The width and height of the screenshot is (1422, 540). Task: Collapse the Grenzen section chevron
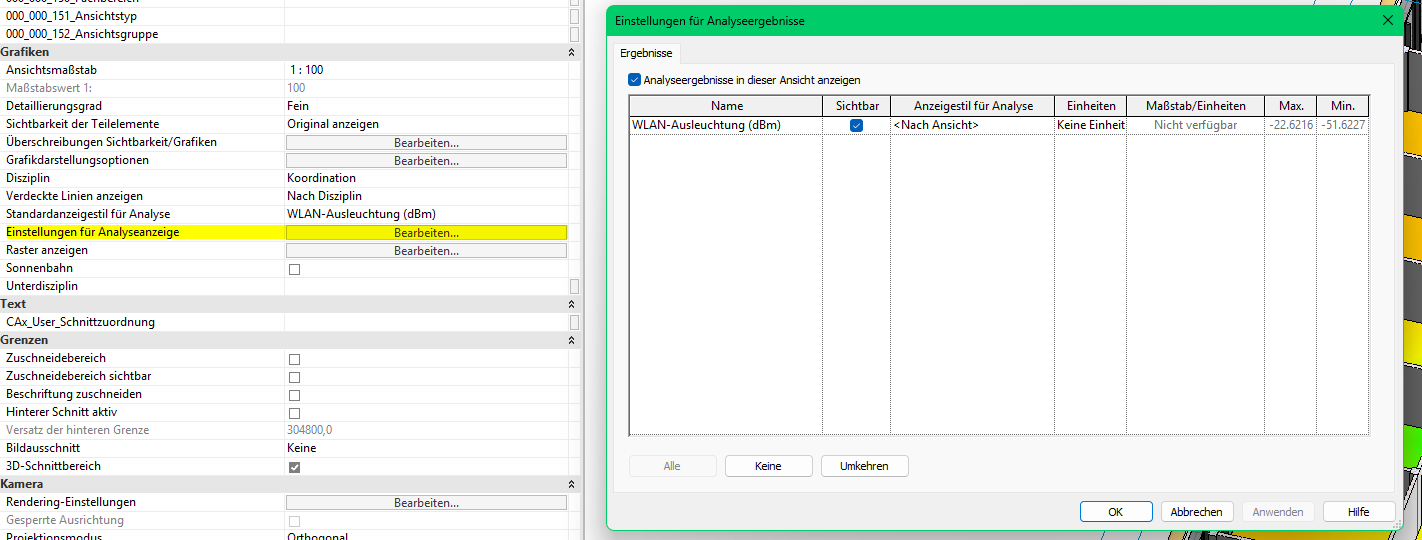(x=571, y=340)
